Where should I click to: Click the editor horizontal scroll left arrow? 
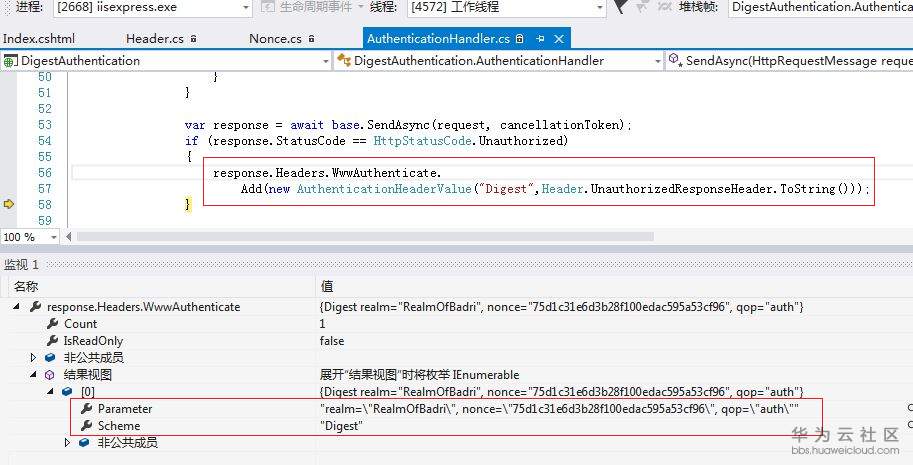point(69,237)
